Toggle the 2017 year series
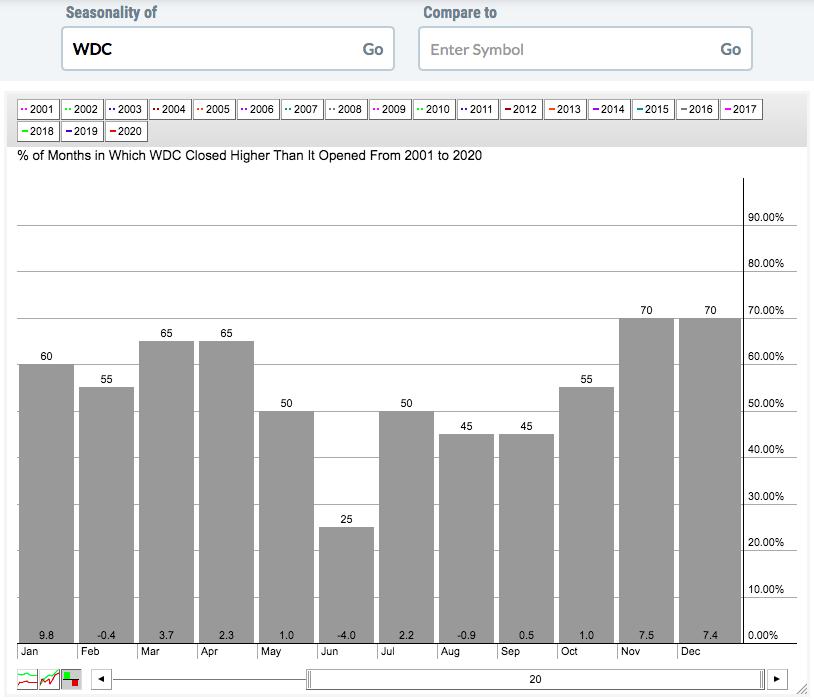 [x=740, y=109]
